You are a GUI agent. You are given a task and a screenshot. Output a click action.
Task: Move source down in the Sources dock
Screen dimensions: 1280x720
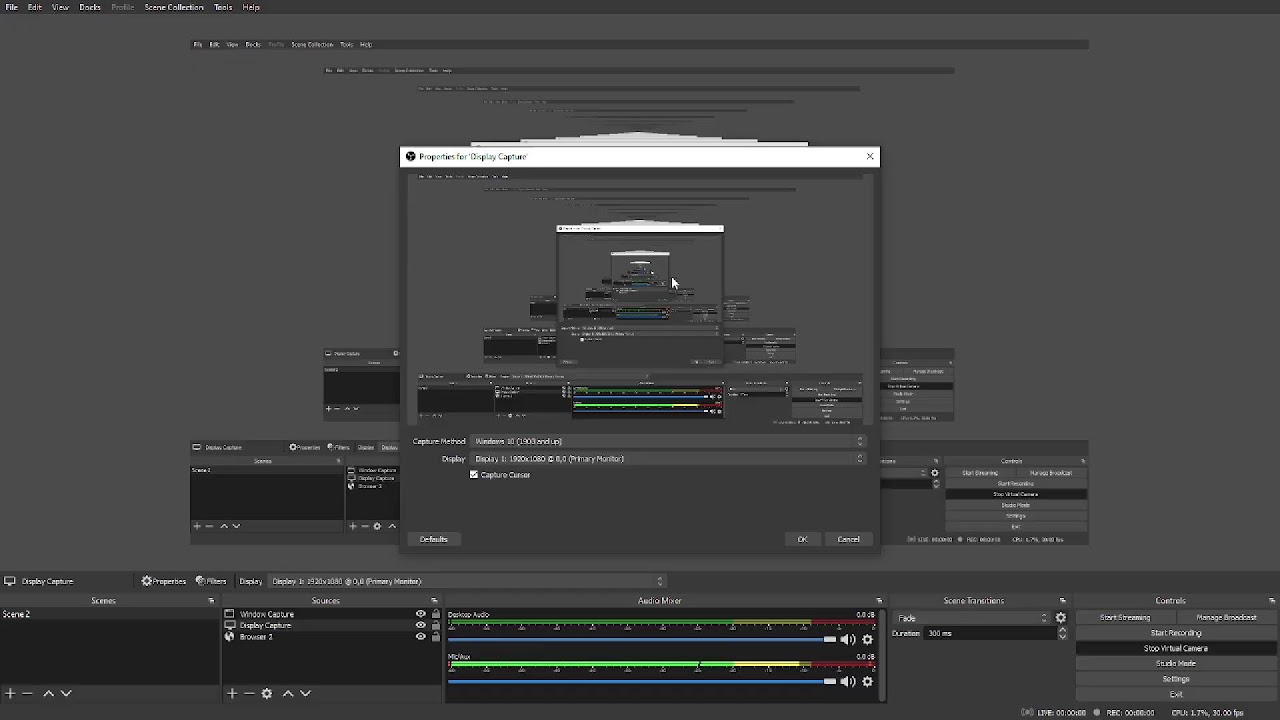click(306, 693)
